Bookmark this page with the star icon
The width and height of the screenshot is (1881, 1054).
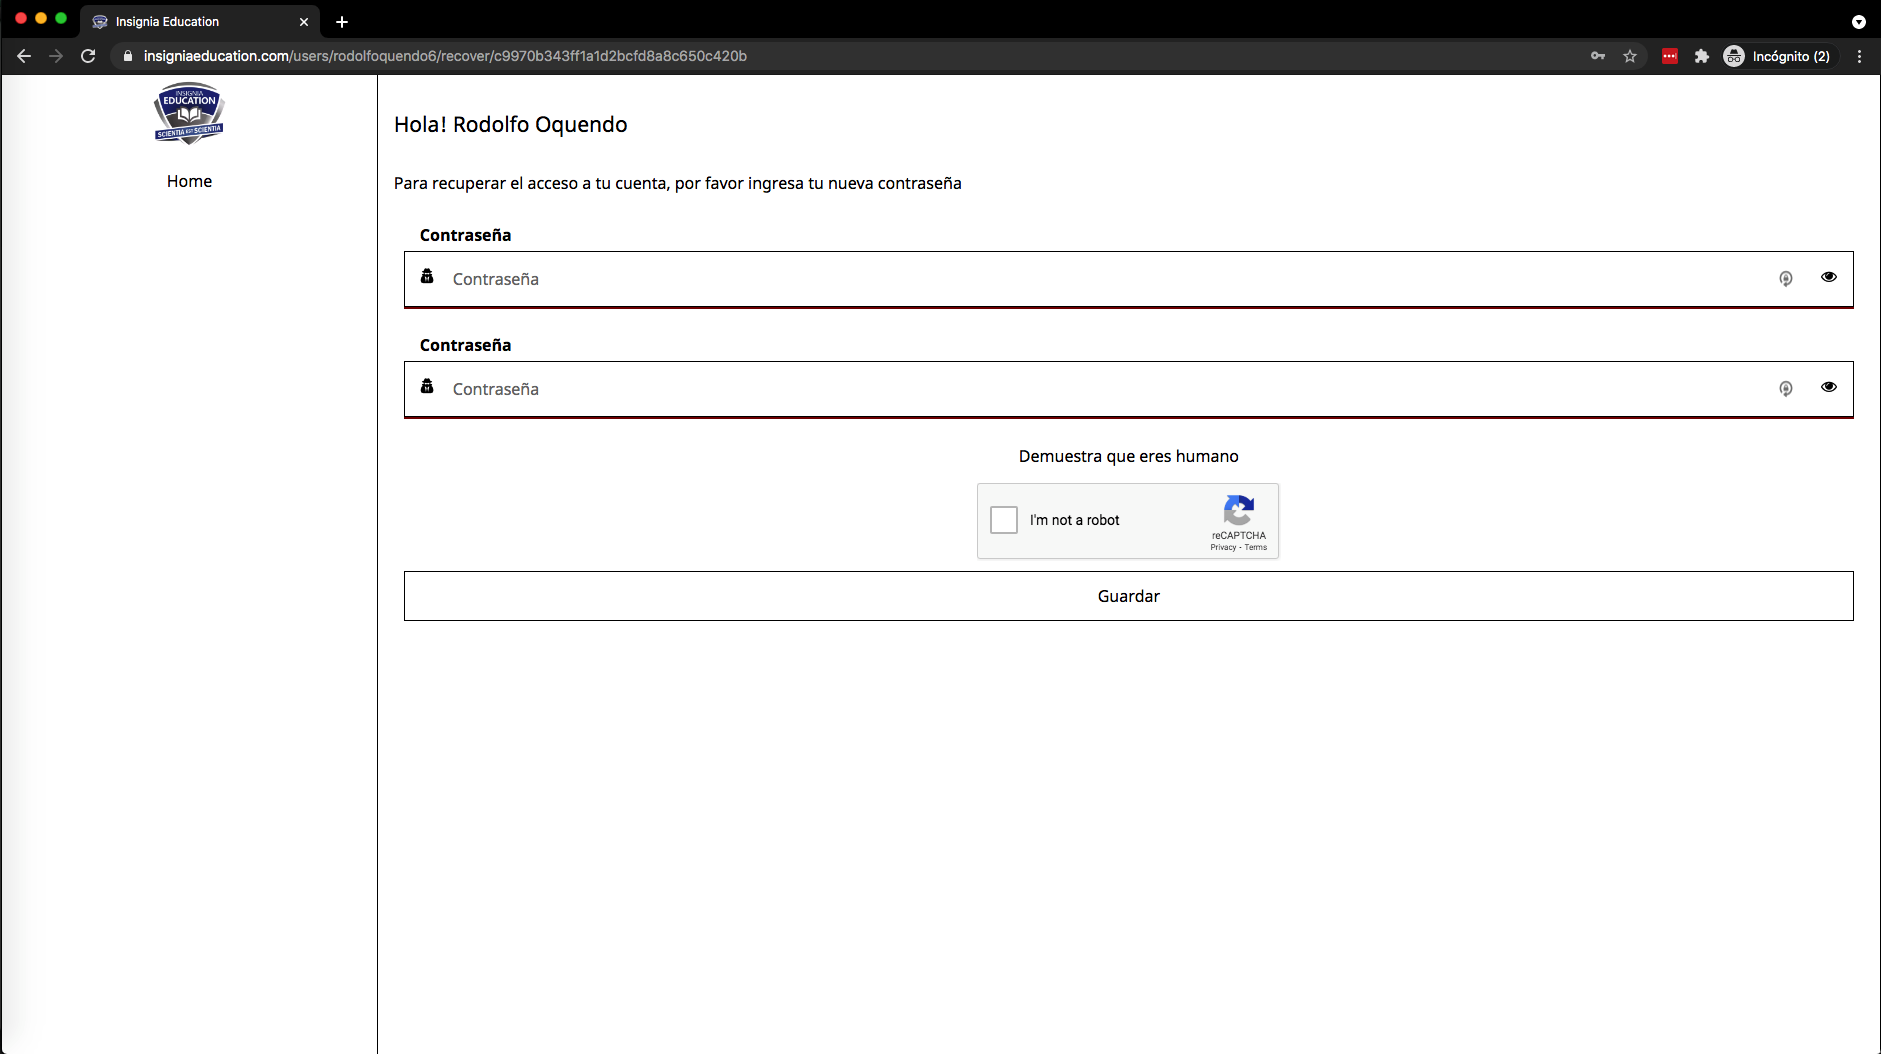tap(1630, 56)
